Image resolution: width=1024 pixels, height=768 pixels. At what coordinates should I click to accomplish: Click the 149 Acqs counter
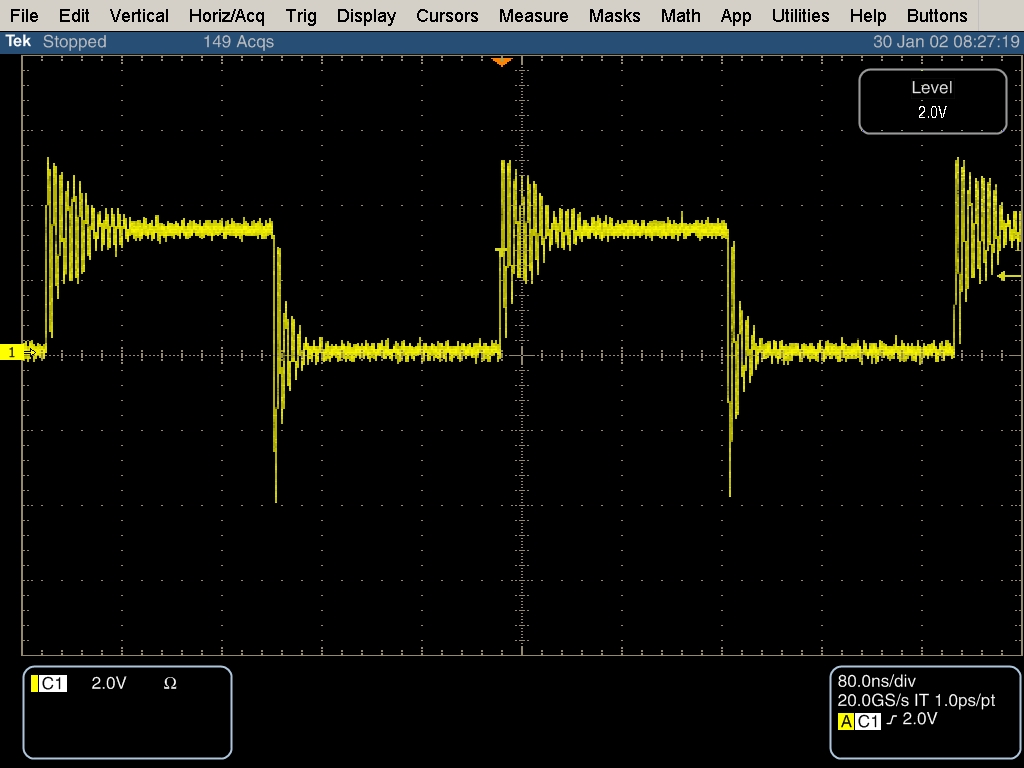coord(238,42)
